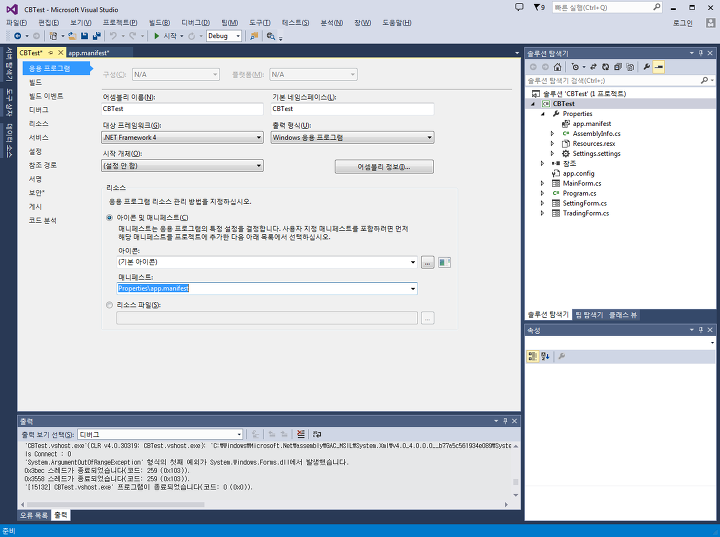
Task: Expand the TradingForm.cs node
Action: coord(543,213)
